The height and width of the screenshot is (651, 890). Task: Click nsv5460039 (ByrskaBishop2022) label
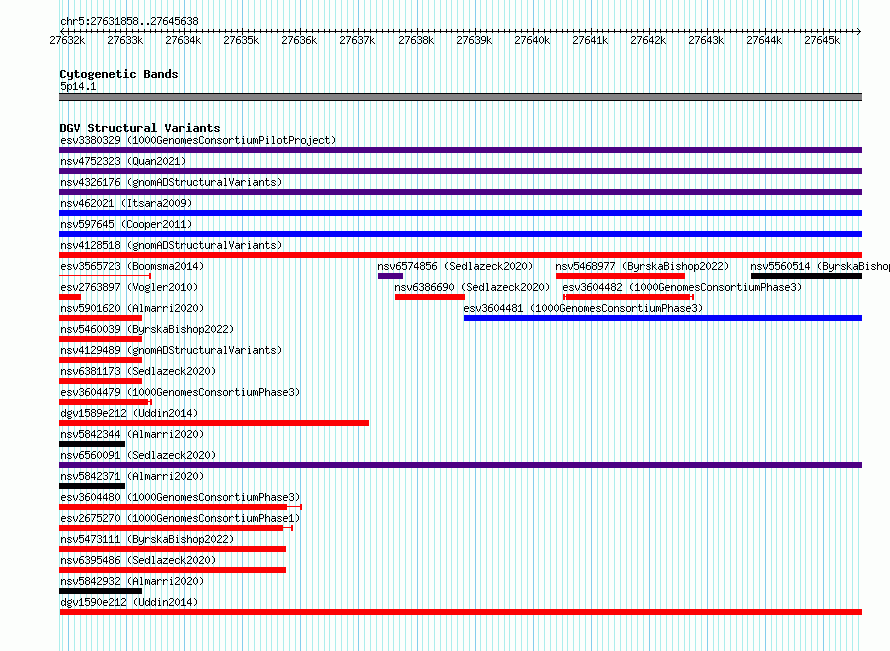(147, 329)
